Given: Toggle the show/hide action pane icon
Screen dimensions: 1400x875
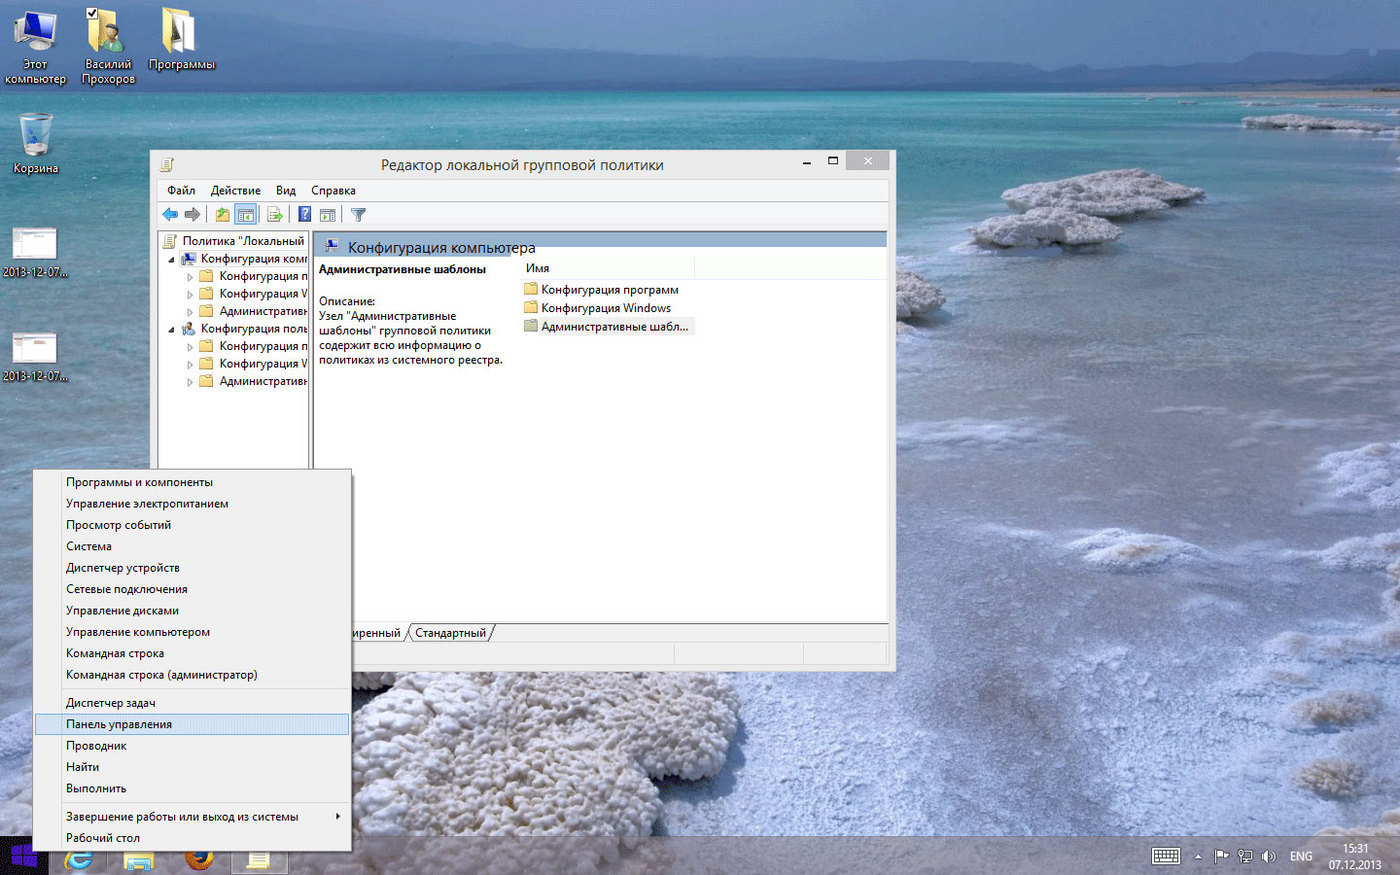Looking at the screenshot, I should [x=327, y=215].
